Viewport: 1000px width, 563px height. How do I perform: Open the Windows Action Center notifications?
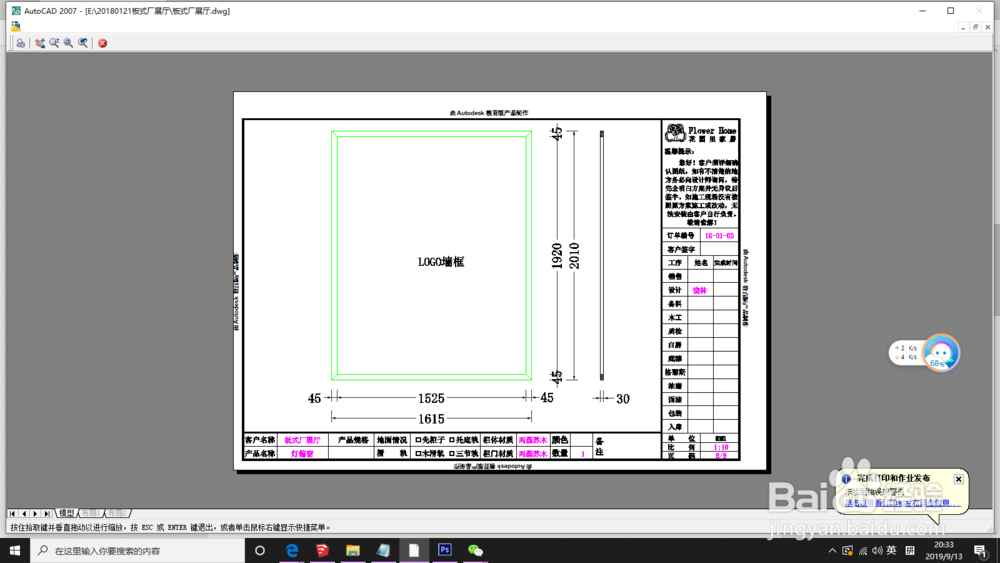pyautogui.click(x=982, y=551)
